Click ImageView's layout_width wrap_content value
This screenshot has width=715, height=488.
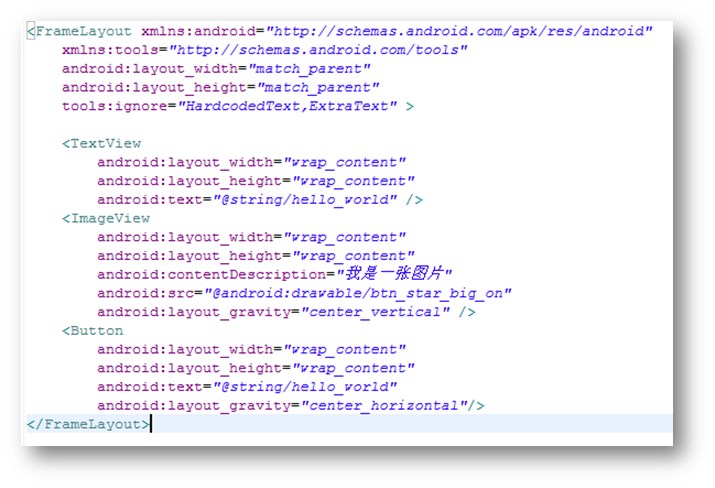pos(344,237)
